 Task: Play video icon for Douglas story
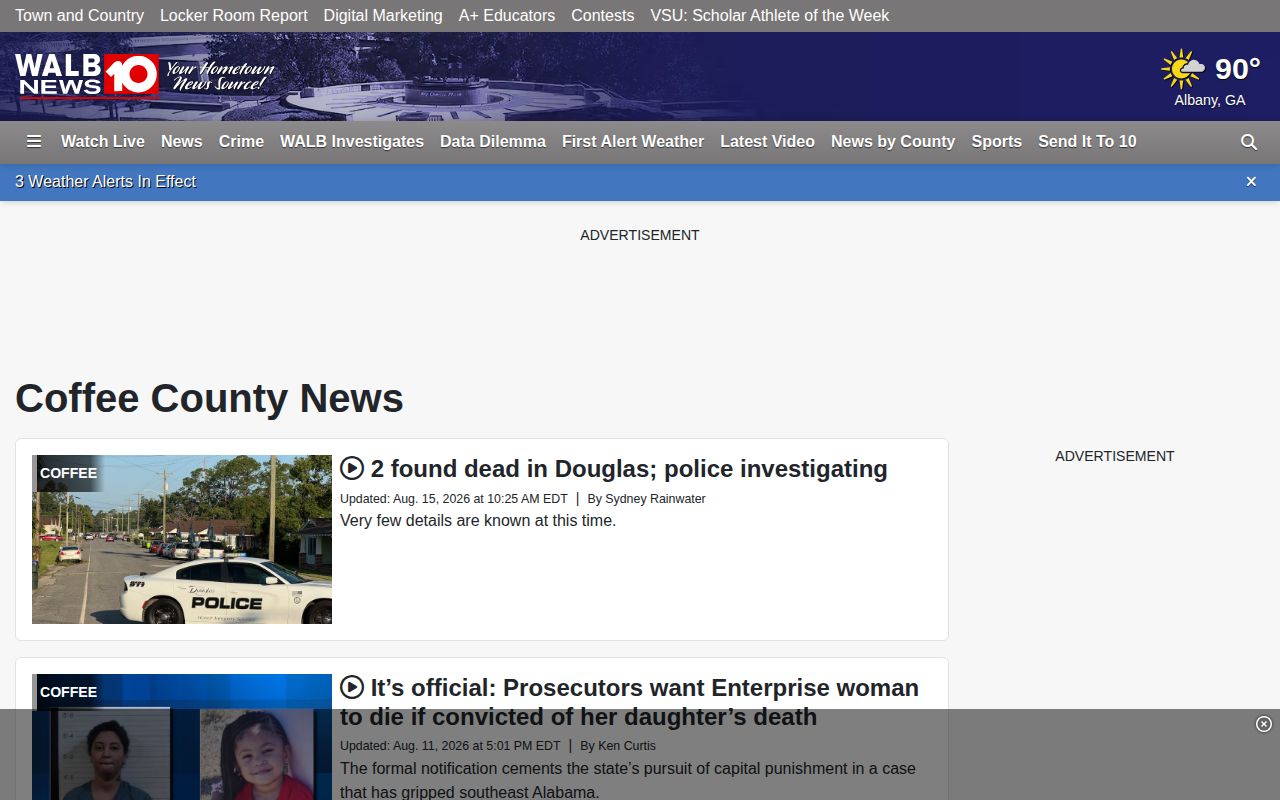tap(352, 468)
